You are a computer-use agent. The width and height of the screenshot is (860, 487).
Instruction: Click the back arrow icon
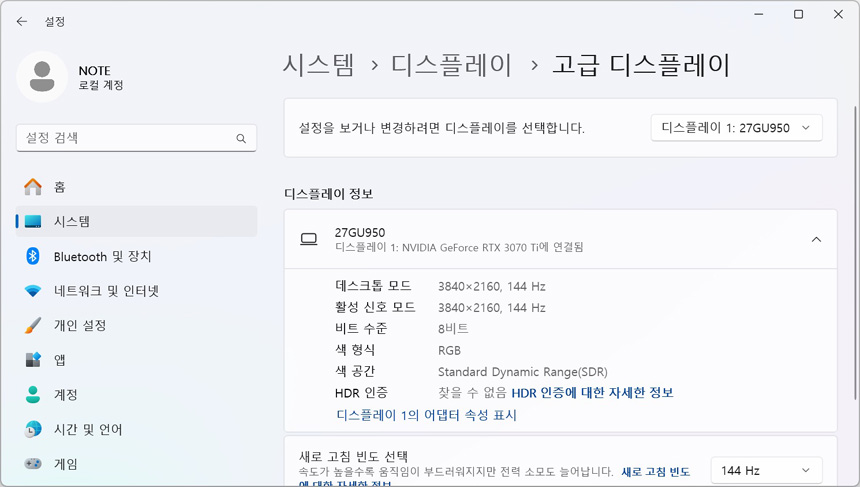22,21
